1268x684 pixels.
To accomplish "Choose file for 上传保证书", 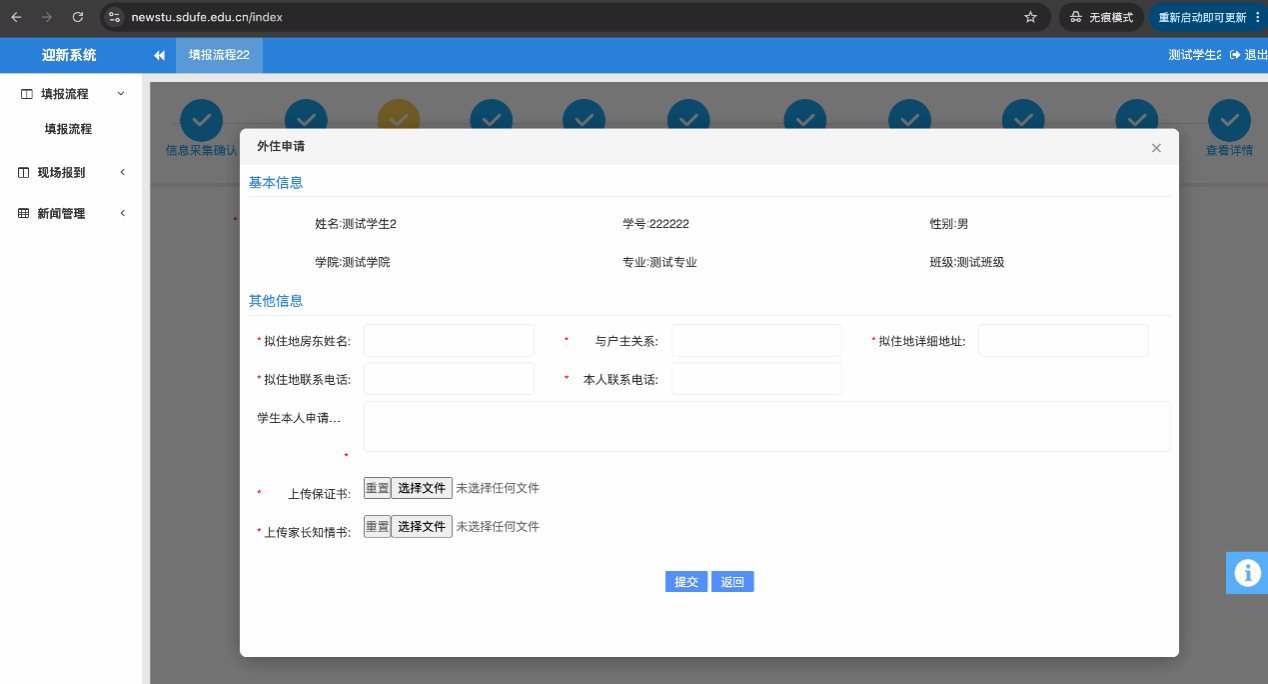I will coord(421,488).
